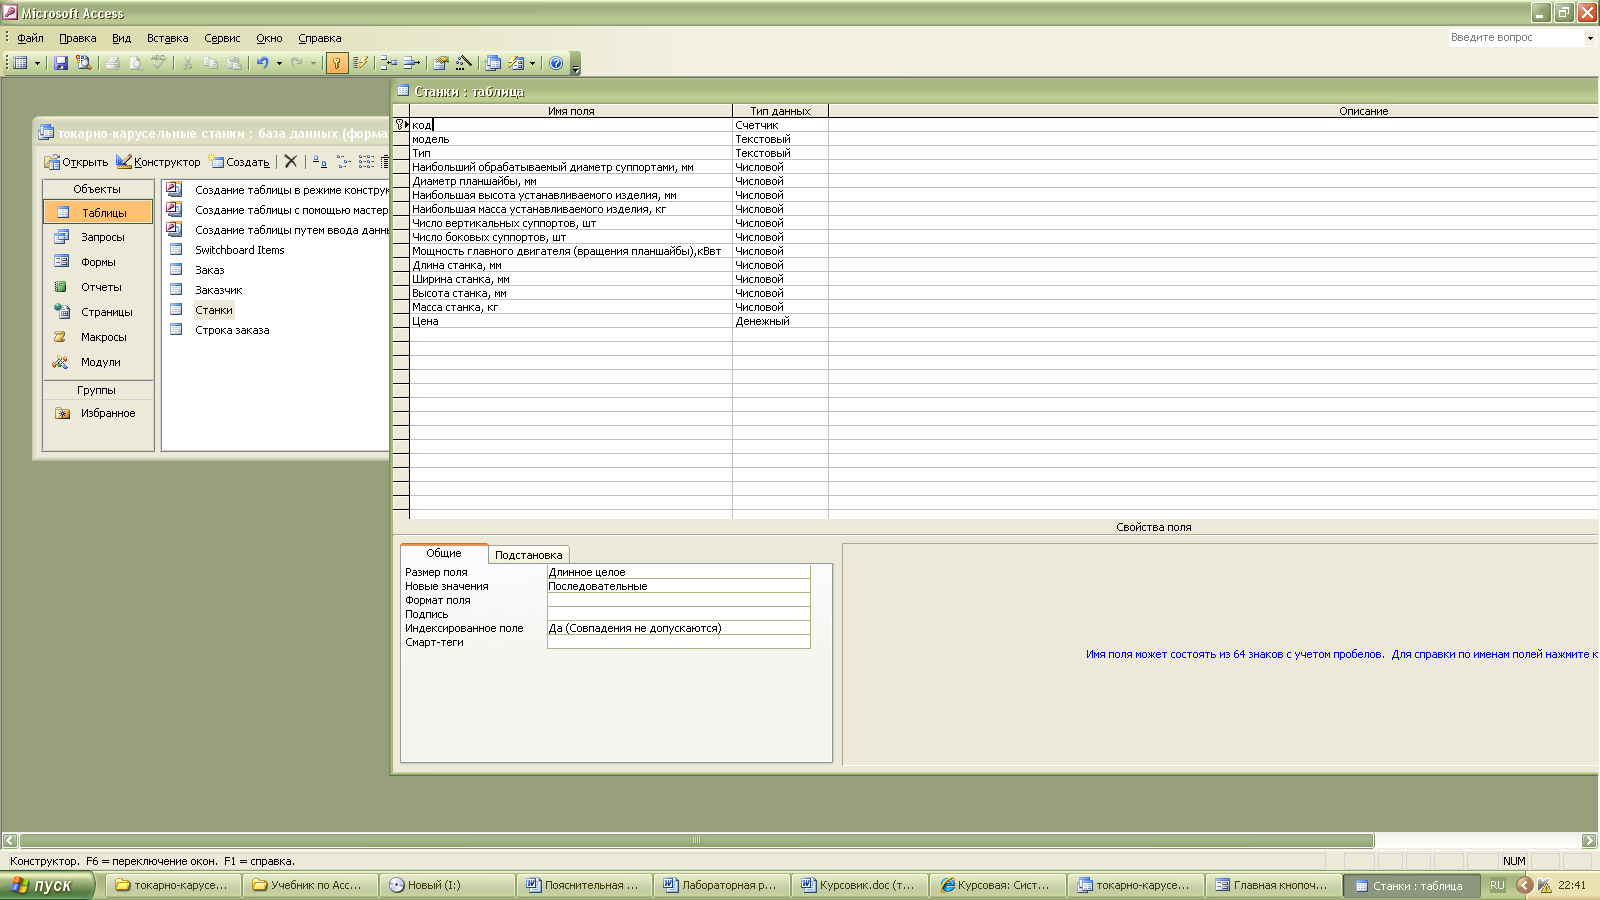Screen dimensions: 1600x900
Task: Expand the Undo history dropdown arrow
Action: click(x=279, y=63)
